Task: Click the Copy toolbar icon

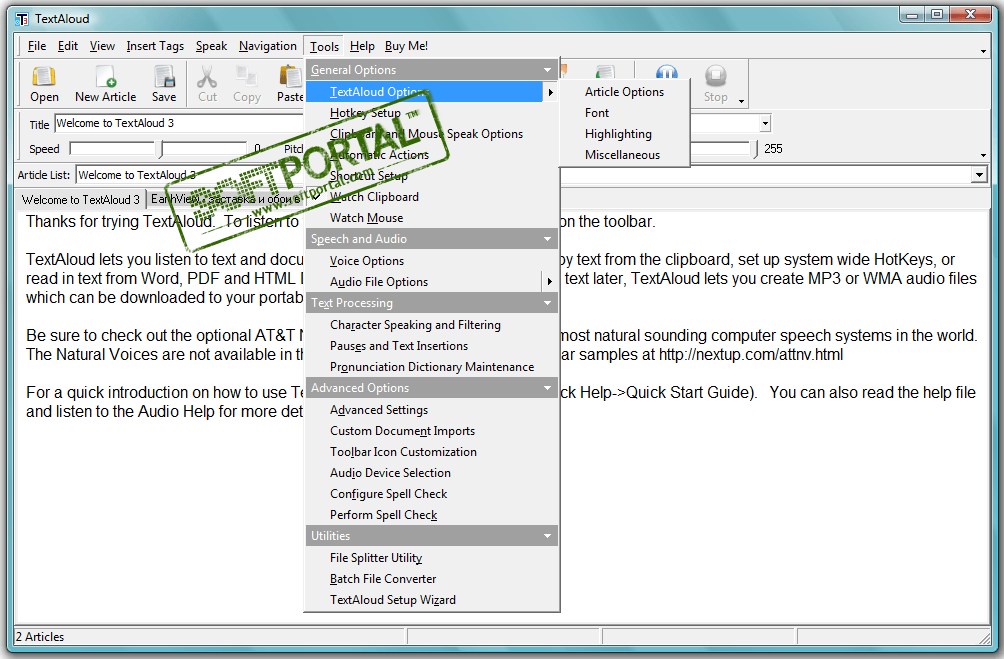Action: click(247, 77)
